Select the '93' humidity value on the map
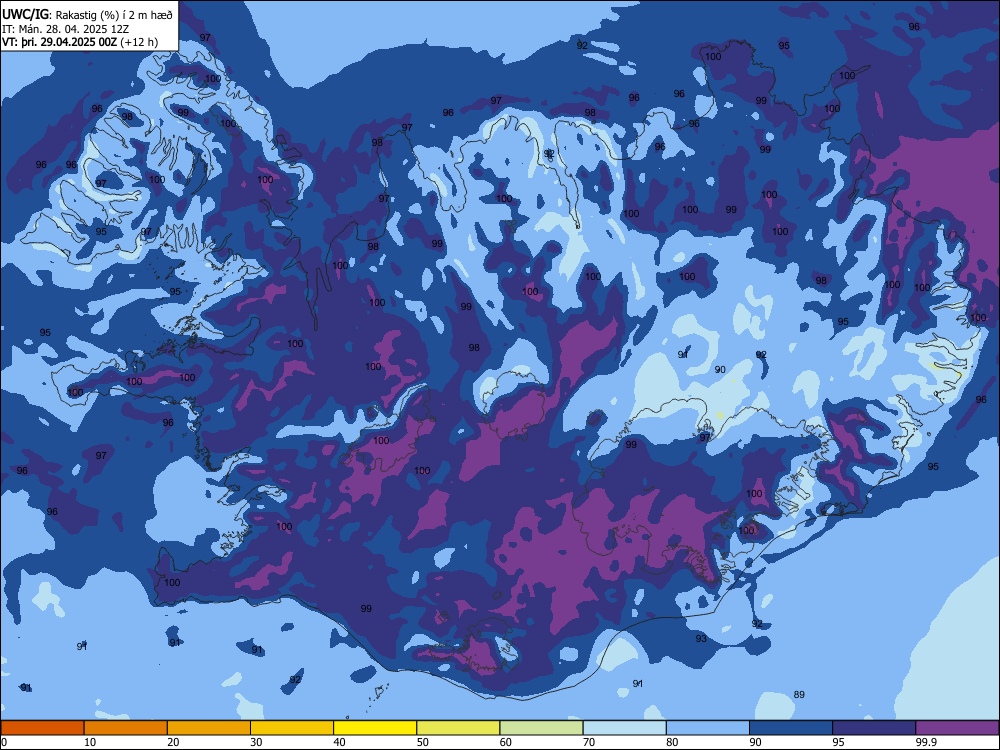The width and height of the screenshot is (1000, 750). pyautogui.click(x=701, y=638)
